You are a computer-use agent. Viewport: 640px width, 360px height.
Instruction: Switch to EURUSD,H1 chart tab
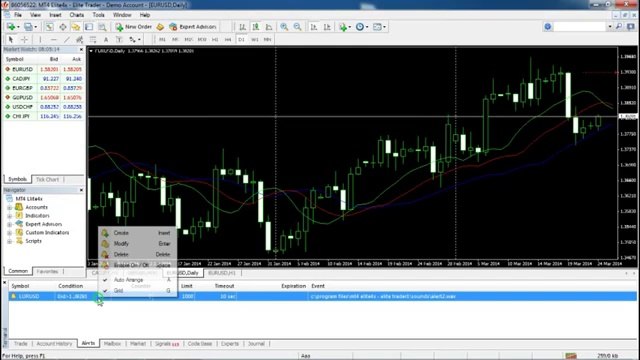pos(222,273)
